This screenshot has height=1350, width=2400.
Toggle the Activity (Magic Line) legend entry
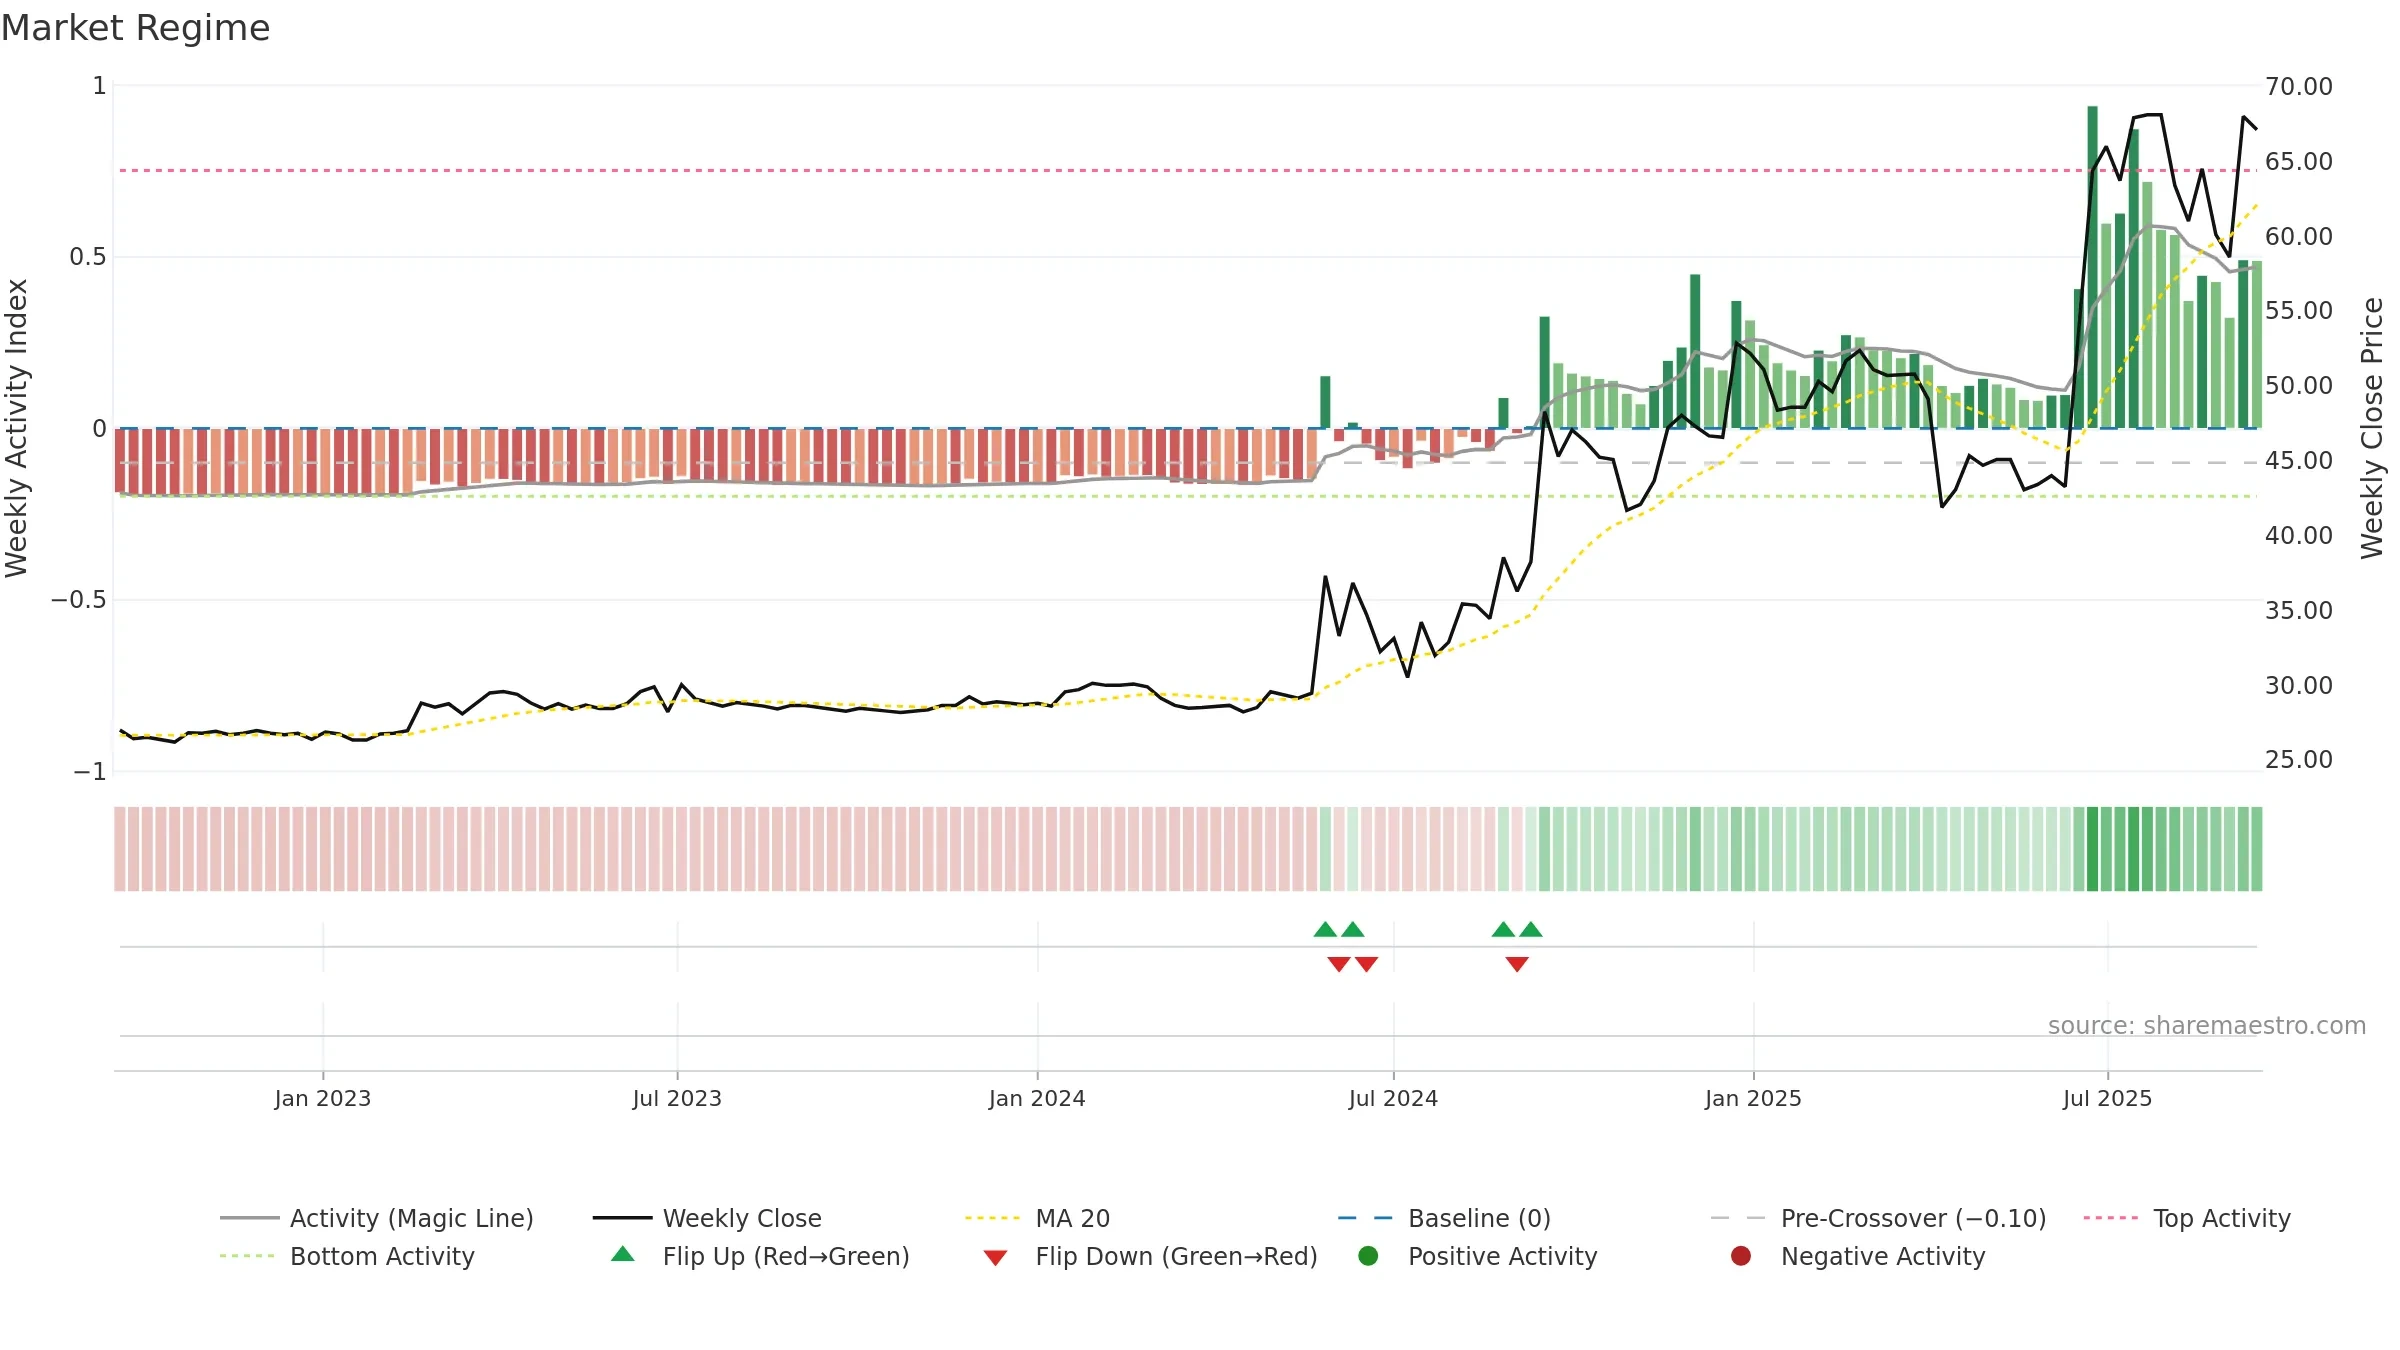pyautogui.click(x=377, y=1218)
